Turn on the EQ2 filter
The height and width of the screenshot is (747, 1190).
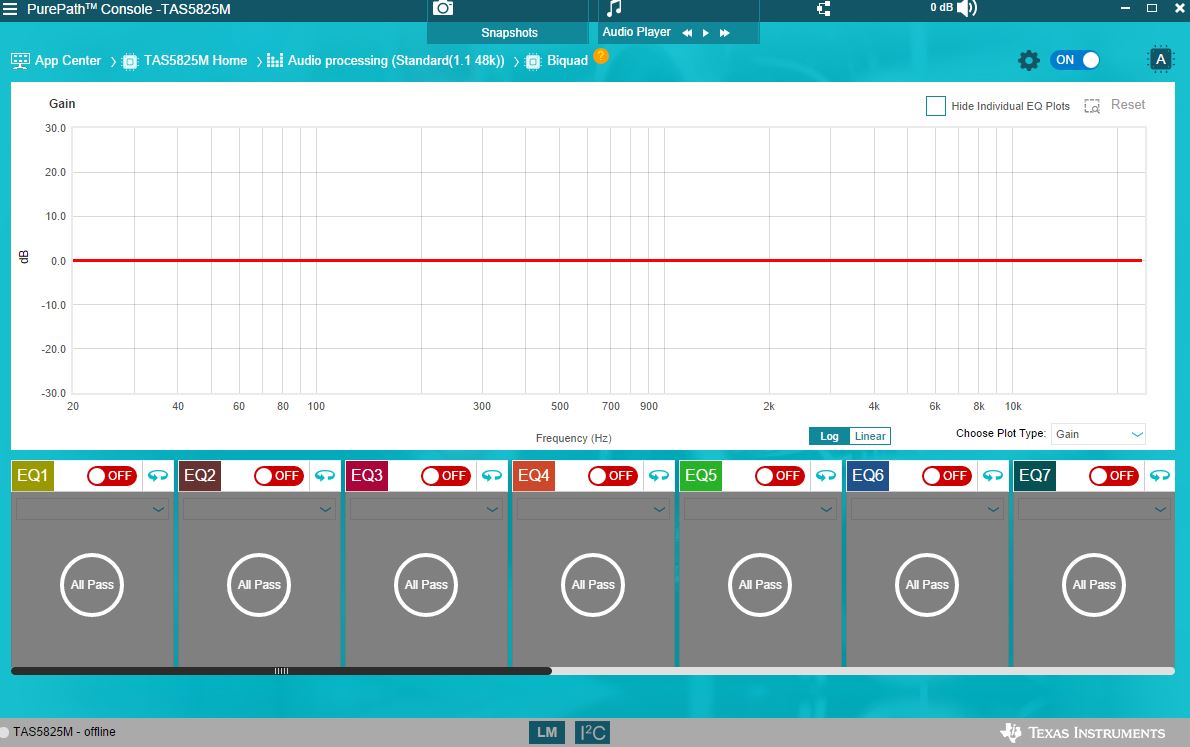(x=279, y=476)
